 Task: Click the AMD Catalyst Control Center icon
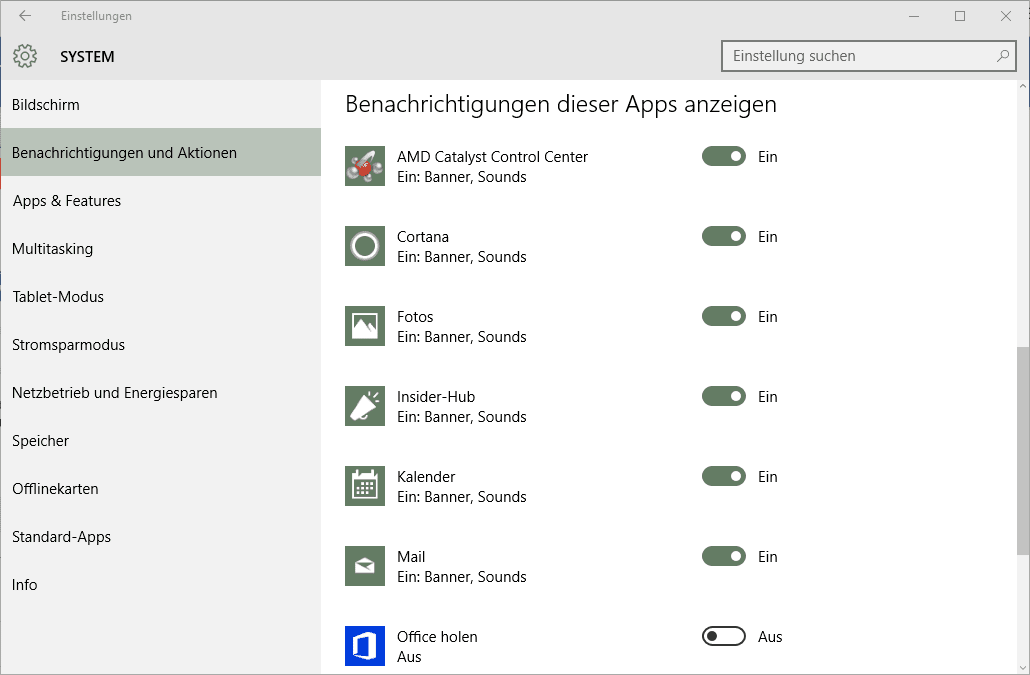pos(365,166)
